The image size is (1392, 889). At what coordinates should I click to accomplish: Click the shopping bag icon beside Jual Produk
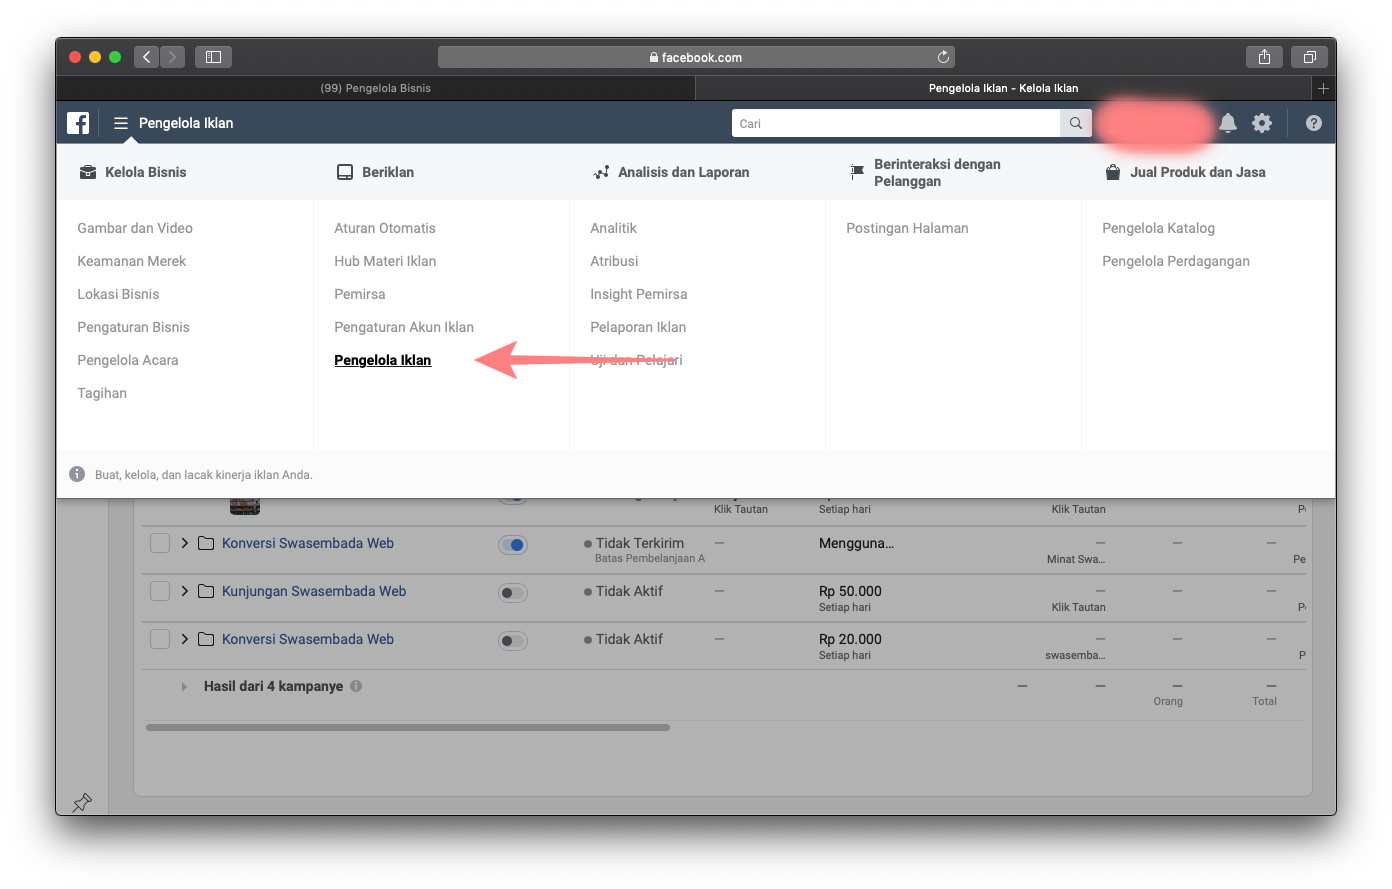tap(1113, 172)
